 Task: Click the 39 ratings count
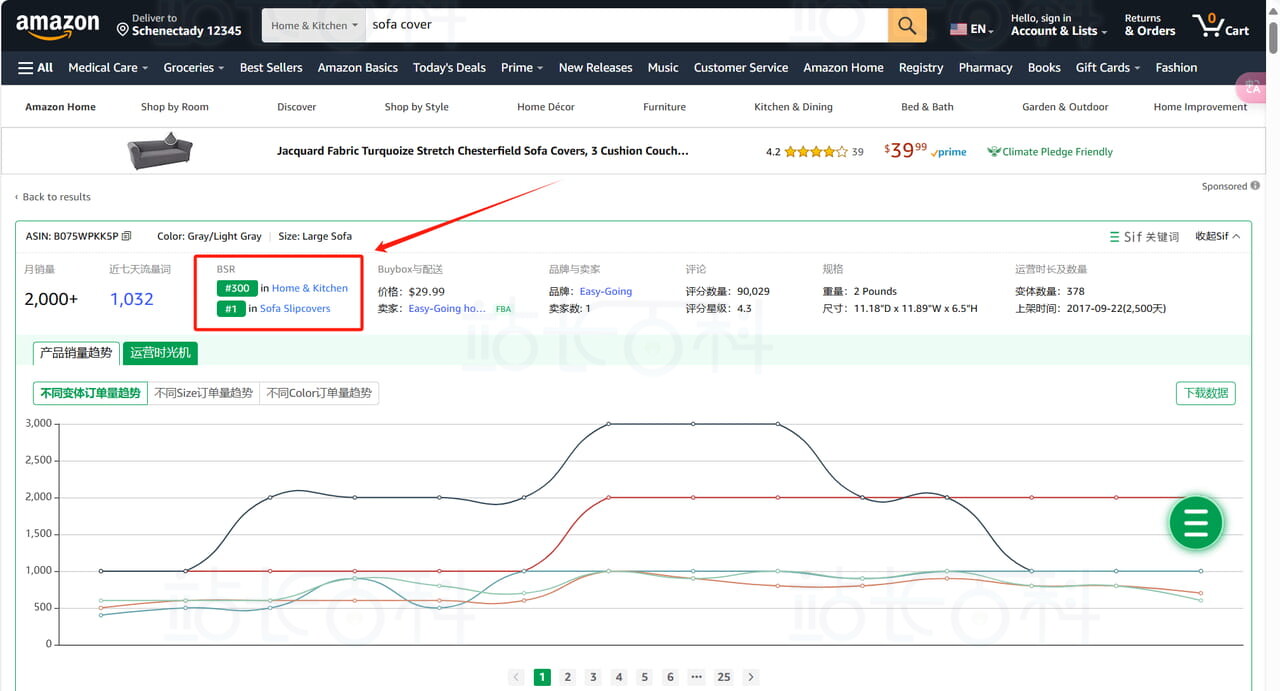pyautogui.click(x=858, y=152)
